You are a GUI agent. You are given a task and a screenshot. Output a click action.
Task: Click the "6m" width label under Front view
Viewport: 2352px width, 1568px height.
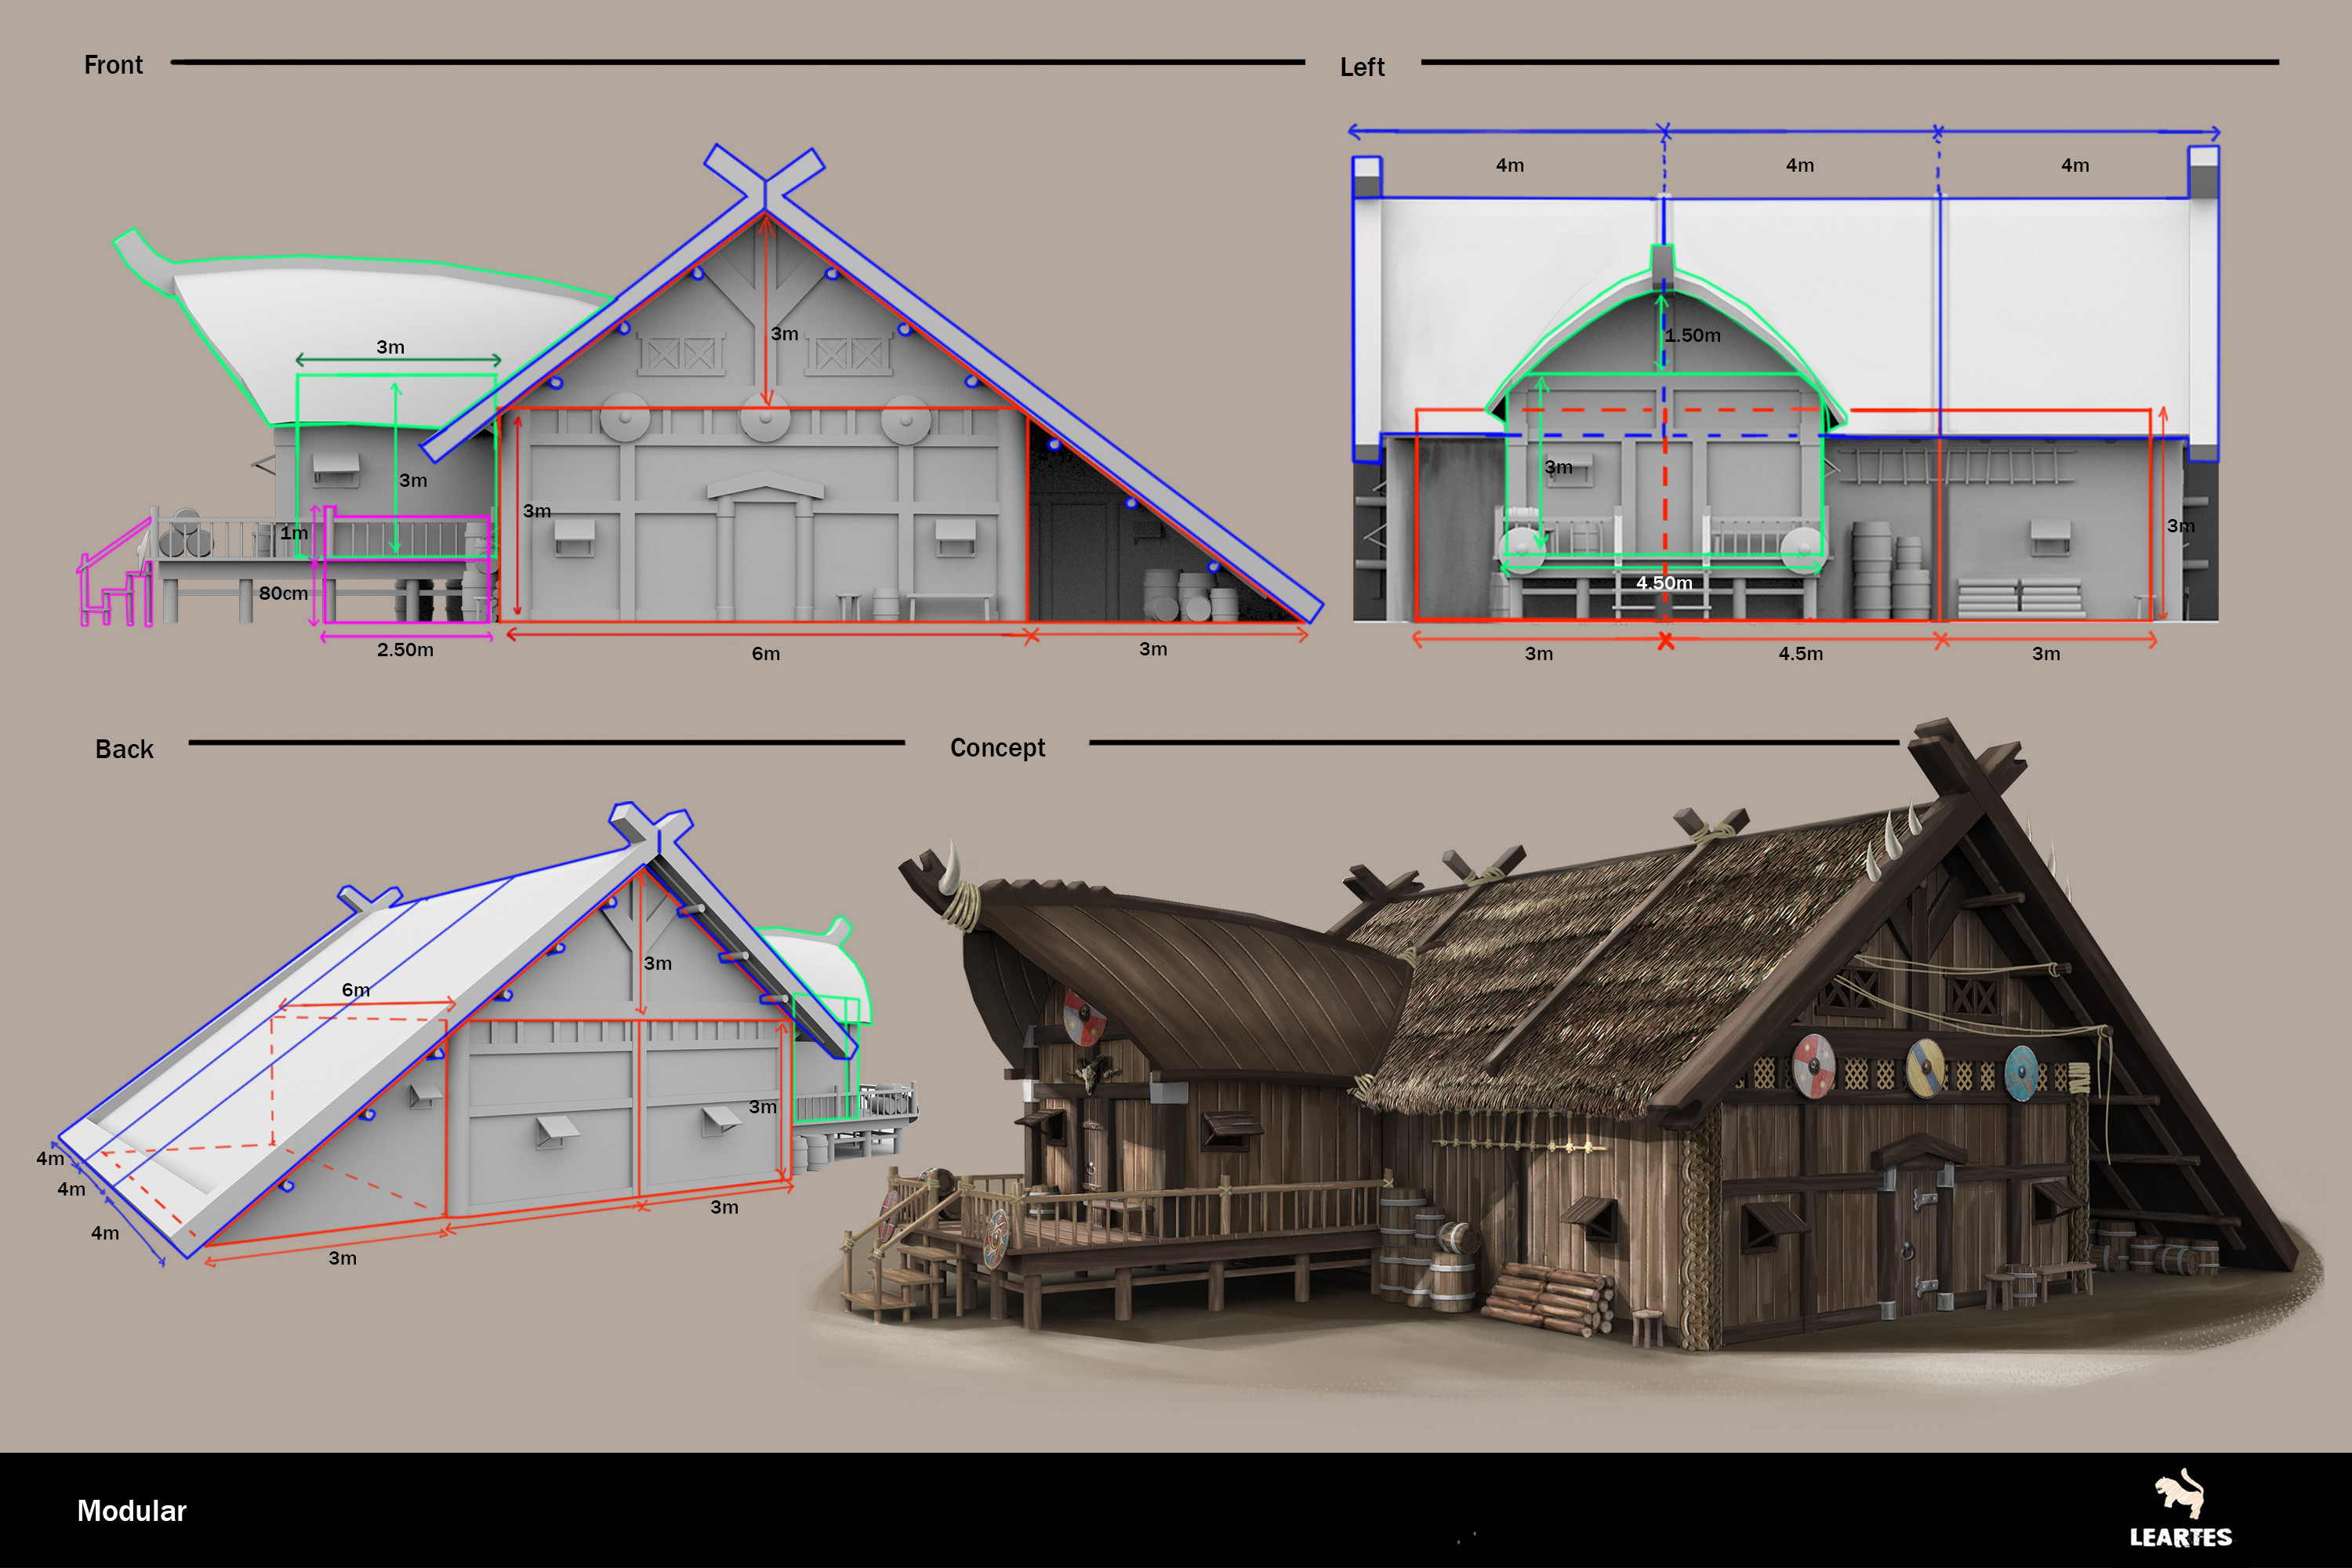[x=766, y=654]
